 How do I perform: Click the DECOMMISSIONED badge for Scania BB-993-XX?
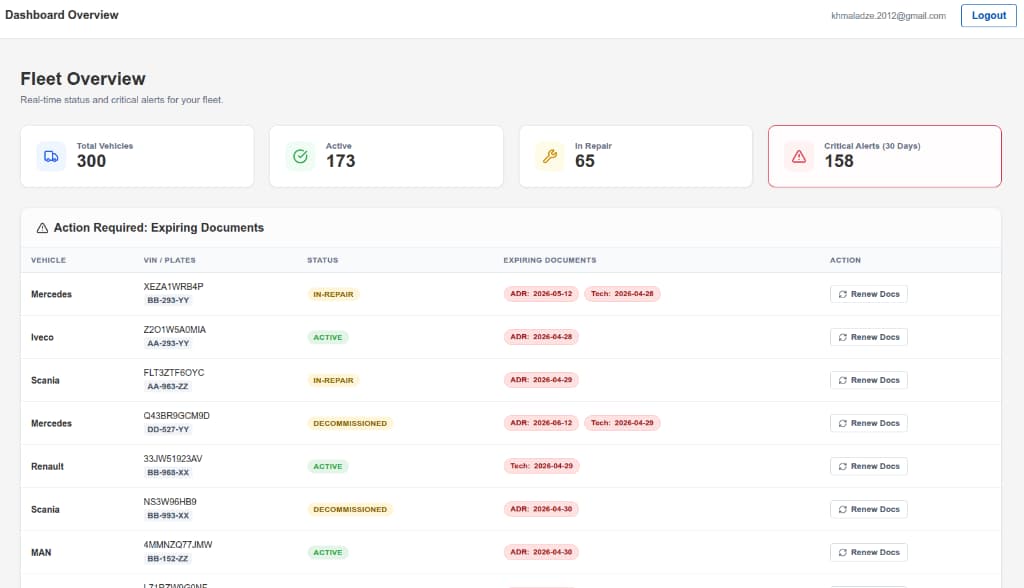pyautogui.click(x=350, y=510)
